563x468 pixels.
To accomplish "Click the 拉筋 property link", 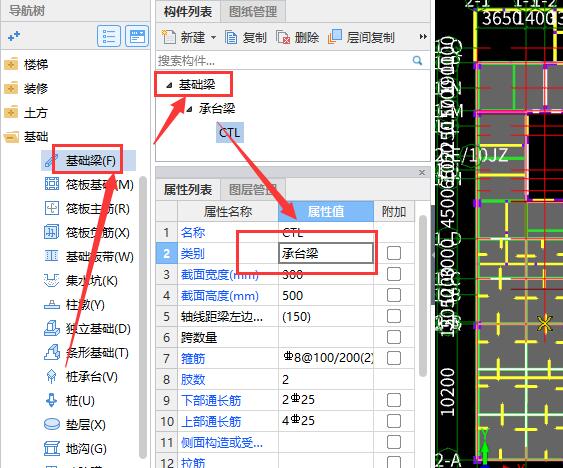I will 193,463.
